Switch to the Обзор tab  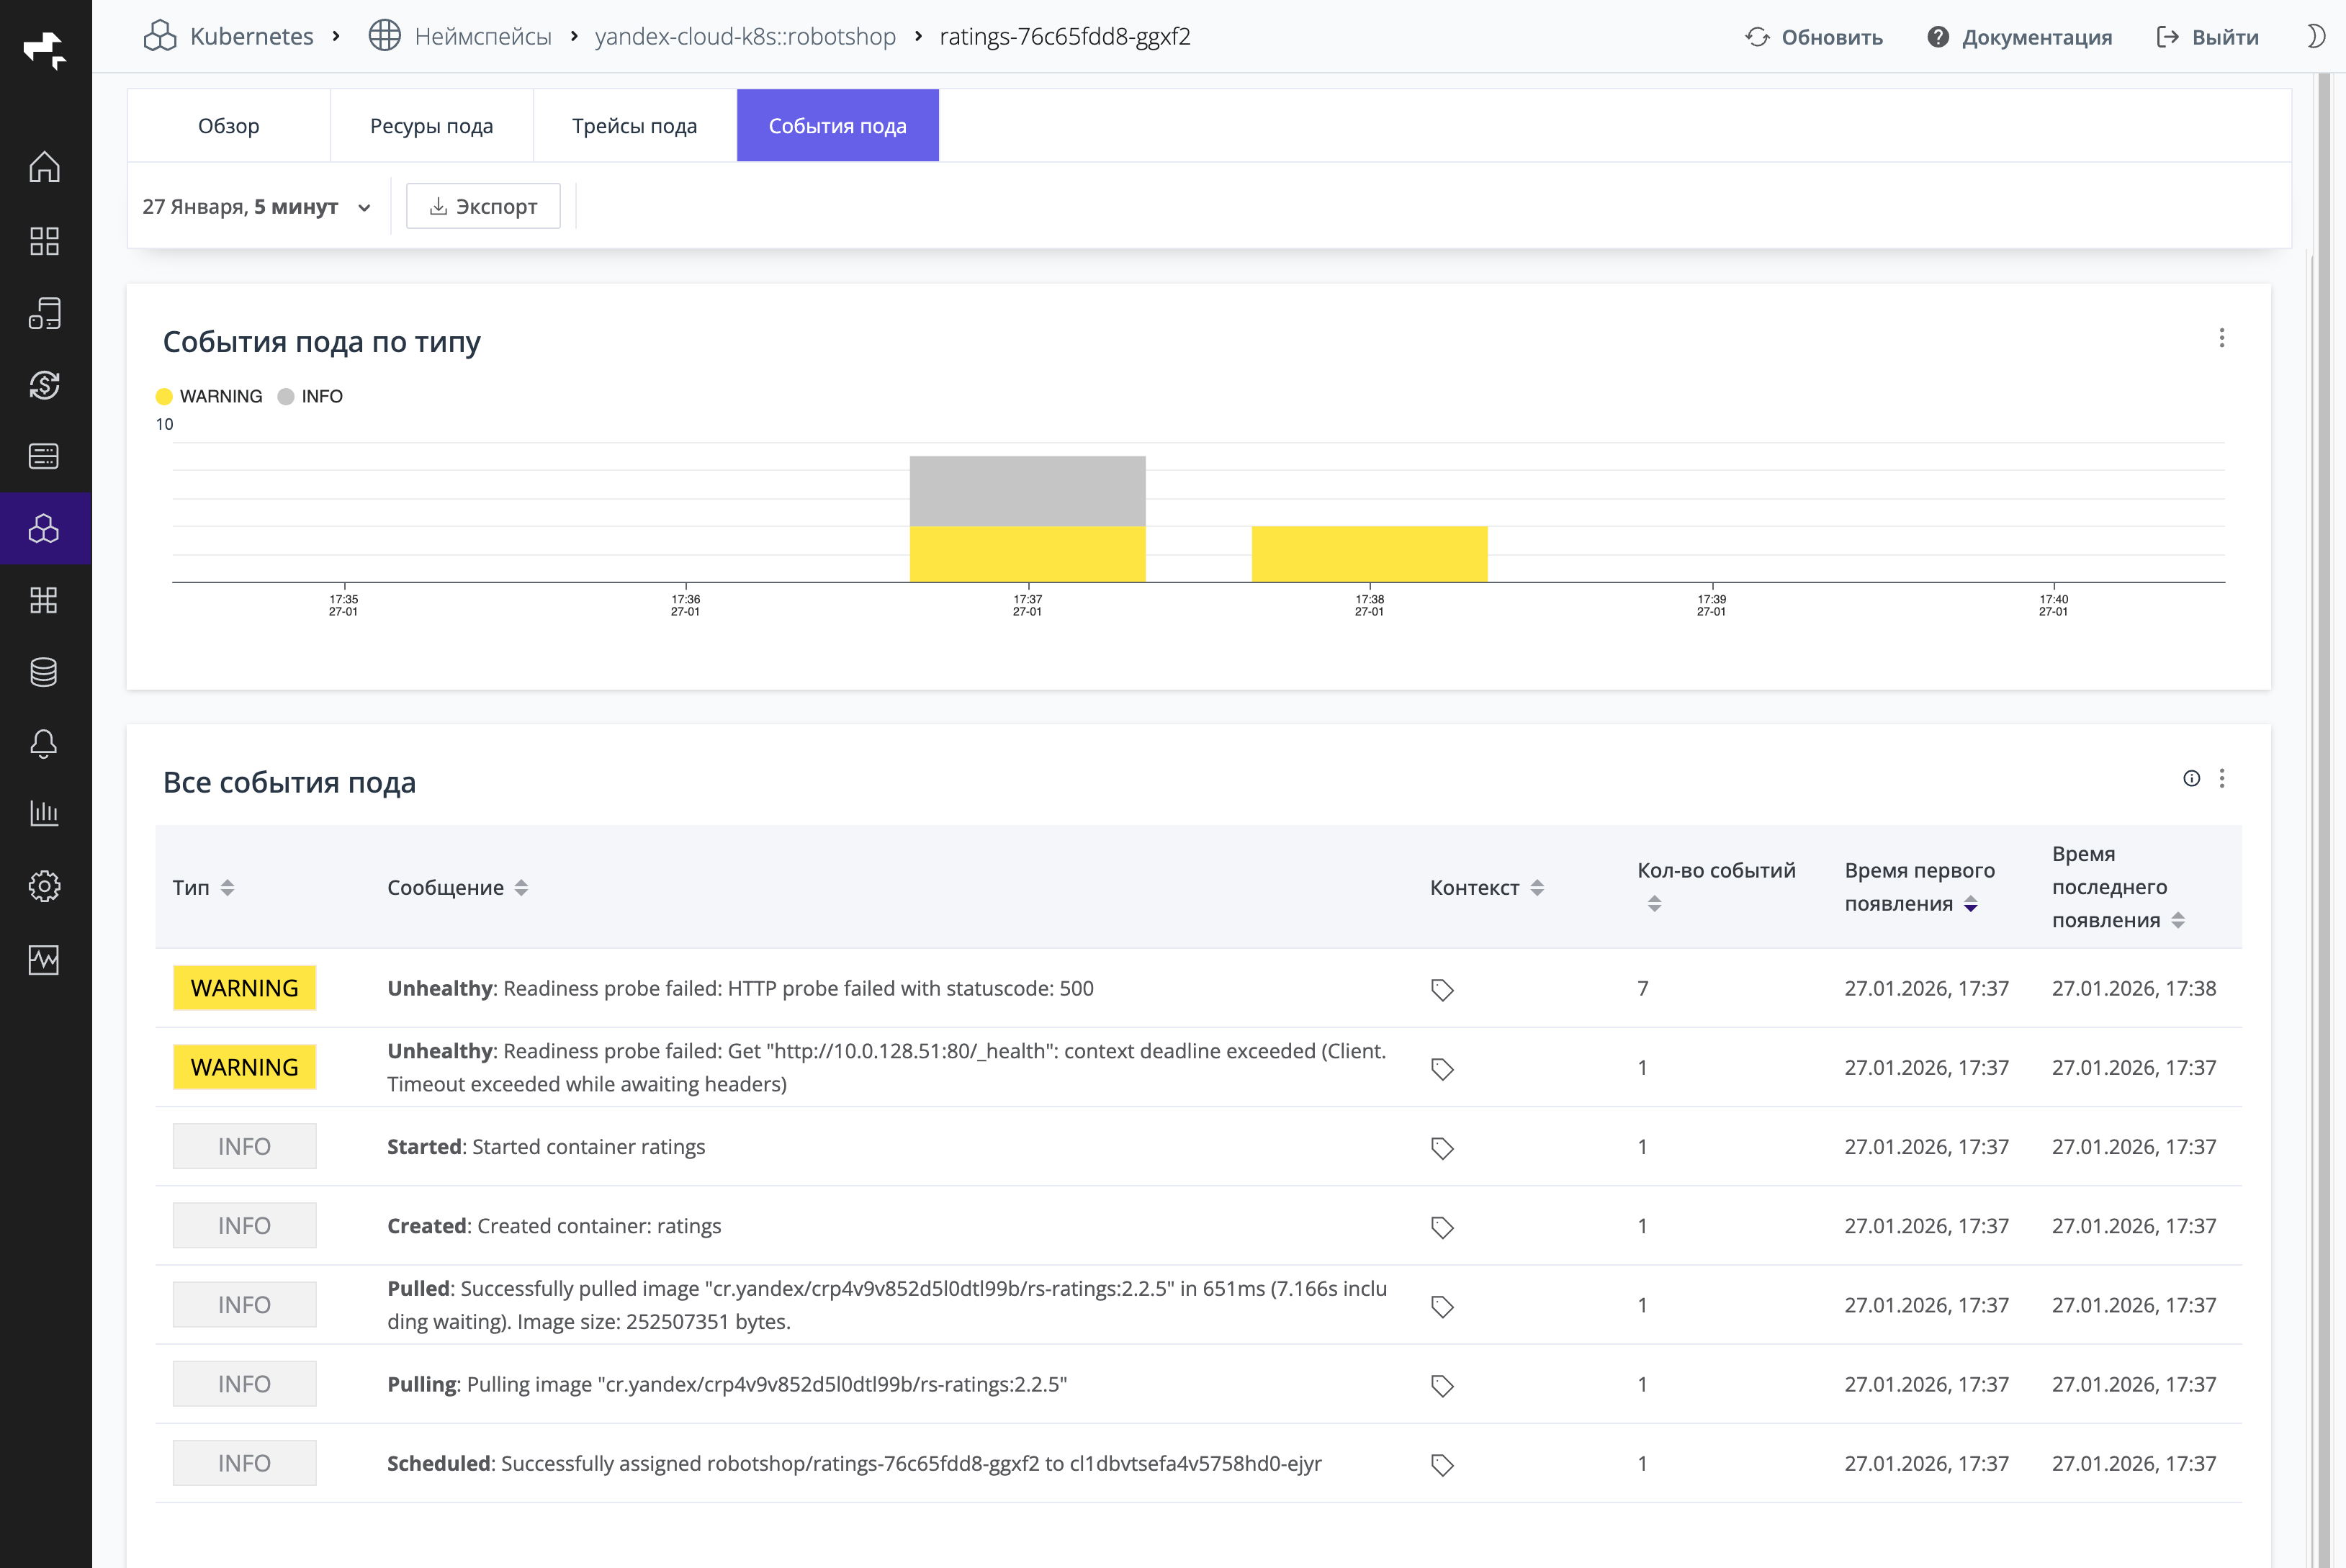click(228, 126)
